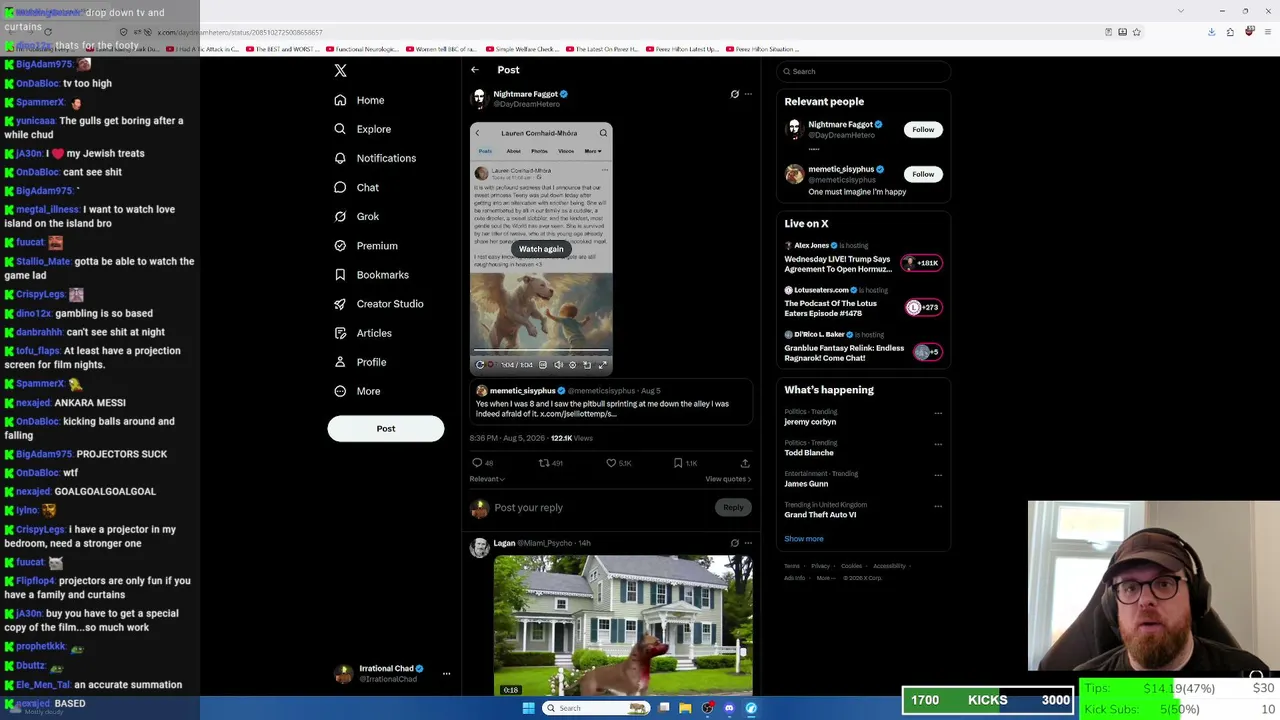The image size is (1280, 720).
Task: Open more options for jeremy corbyn trend
Action: point(938,413)
